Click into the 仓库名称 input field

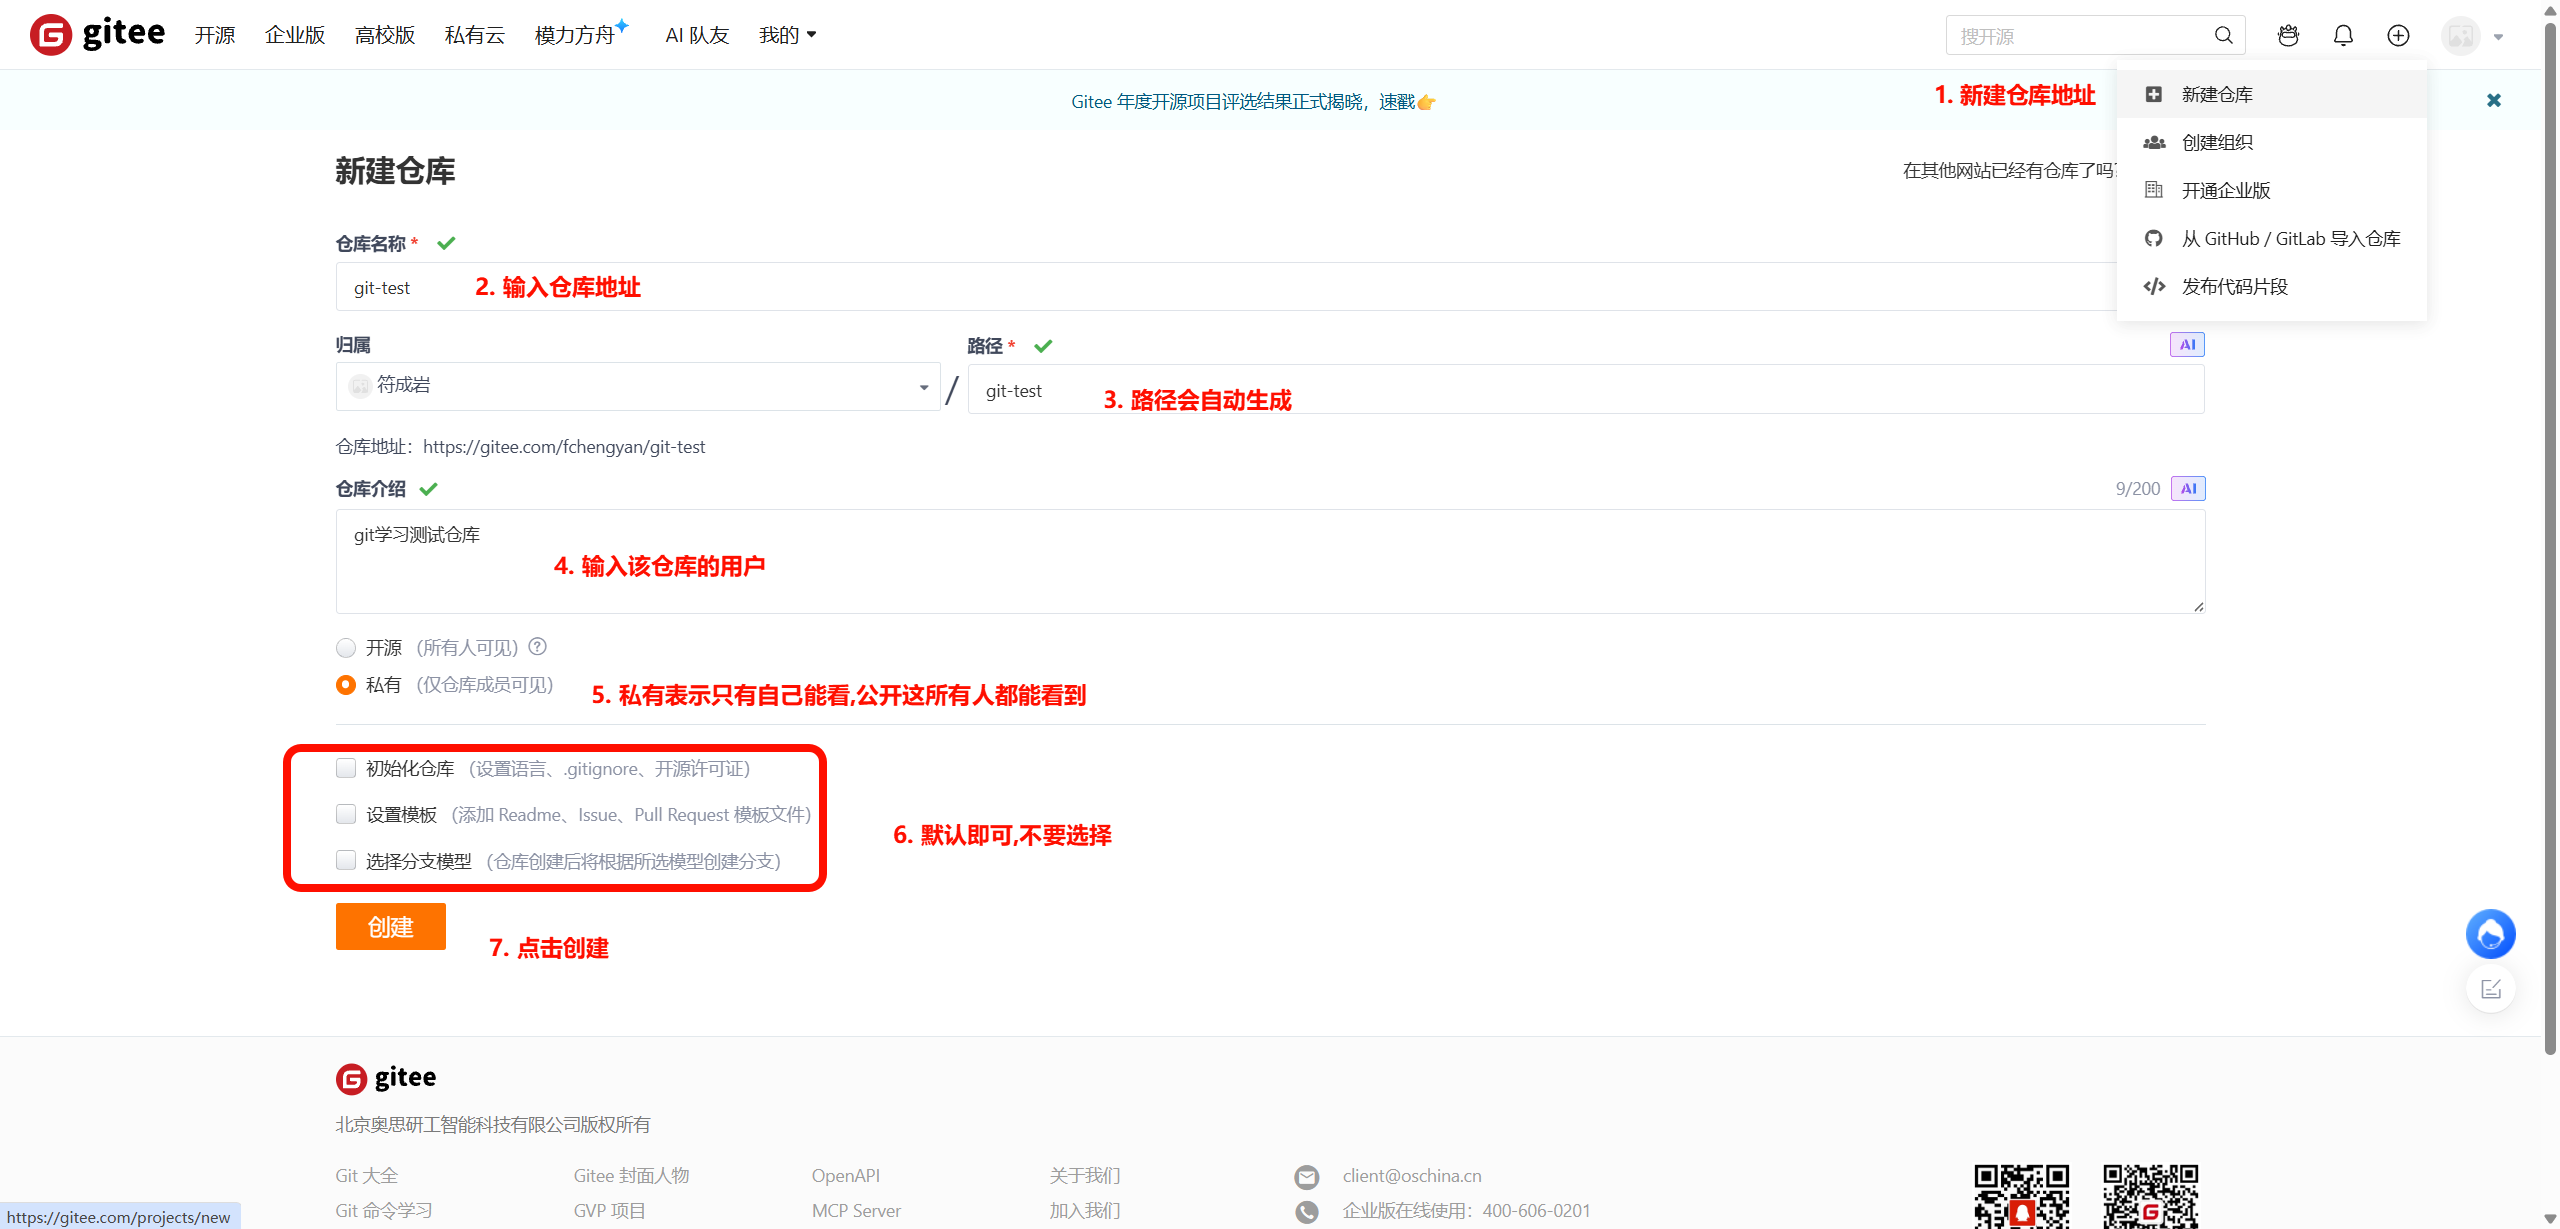click(x=1200, y=288)
